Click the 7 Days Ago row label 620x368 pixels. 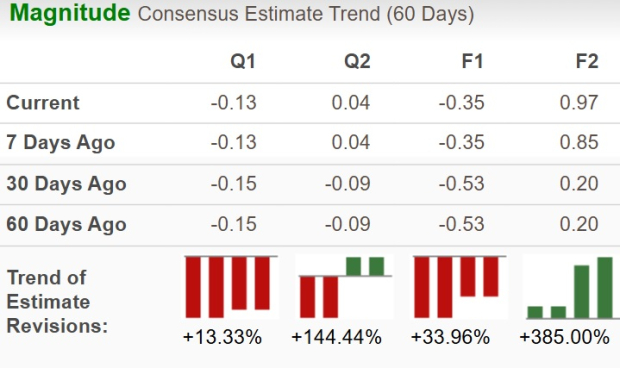pyautogui.click(x=60, y=143)
